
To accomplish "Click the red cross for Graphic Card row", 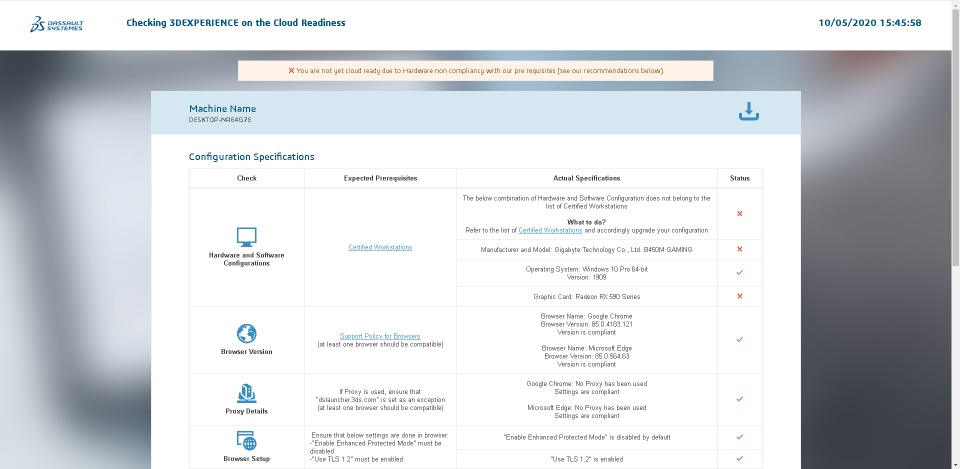I will [740, 296].
